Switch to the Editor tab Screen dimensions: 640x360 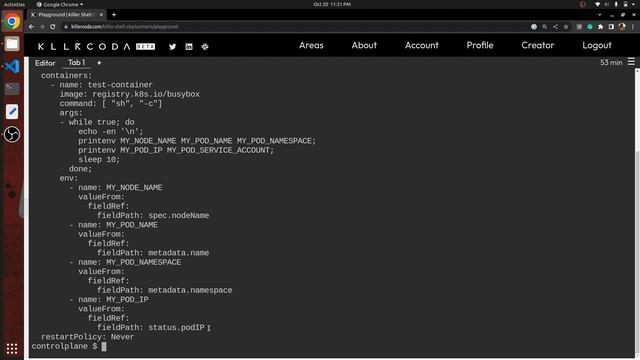click(45, 63)
